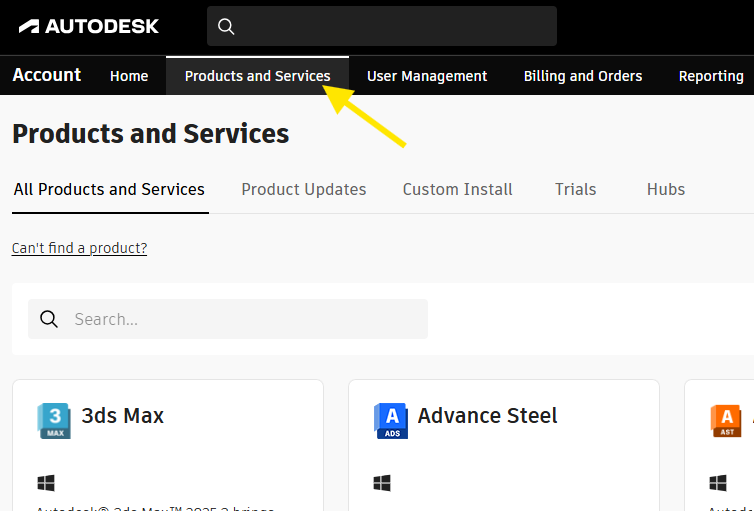754x511 pixels.
Task: Click the magnifier icon in the top black search bar
Action: 226,27
